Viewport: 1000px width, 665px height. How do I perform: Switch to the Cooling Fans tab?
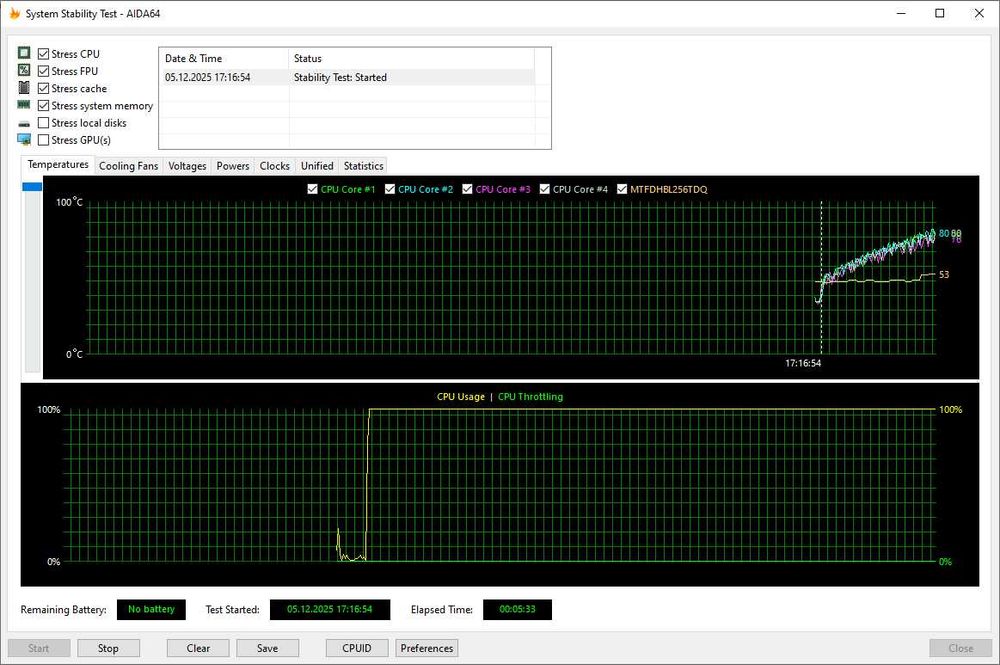click(x=128, y=166)
